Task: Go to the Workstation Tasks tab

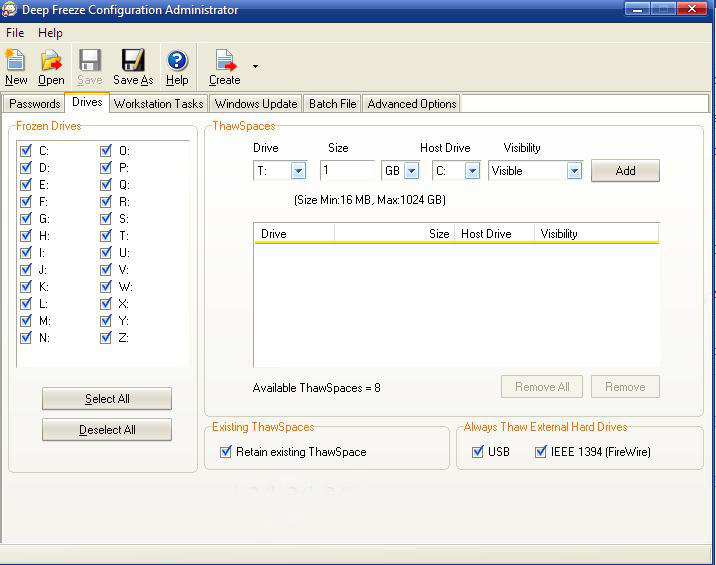Action: click(x=158, y=104)
